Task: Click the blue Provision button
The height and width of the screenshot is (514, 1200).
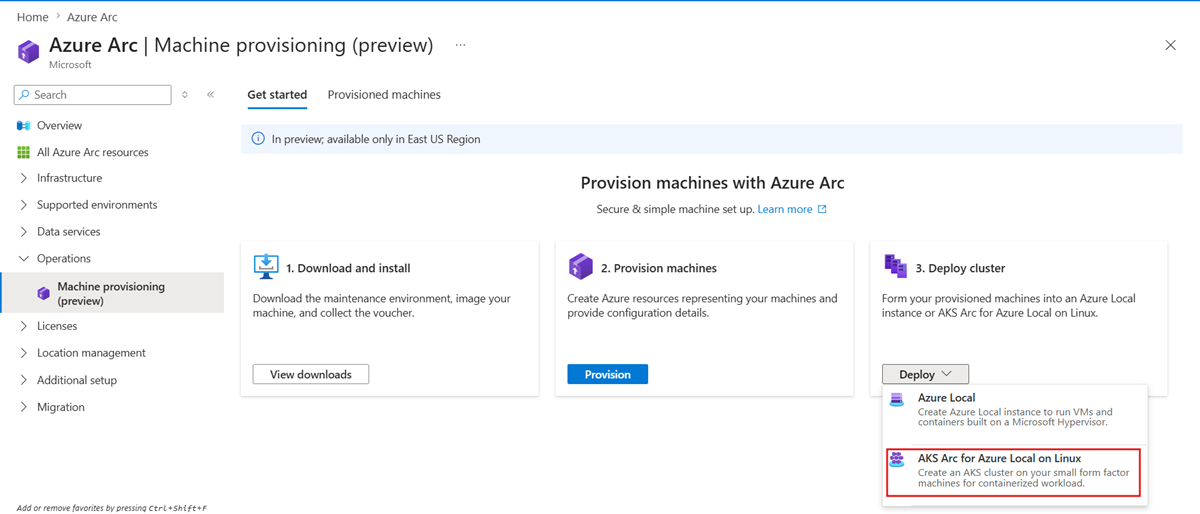Action: point(608,374)
